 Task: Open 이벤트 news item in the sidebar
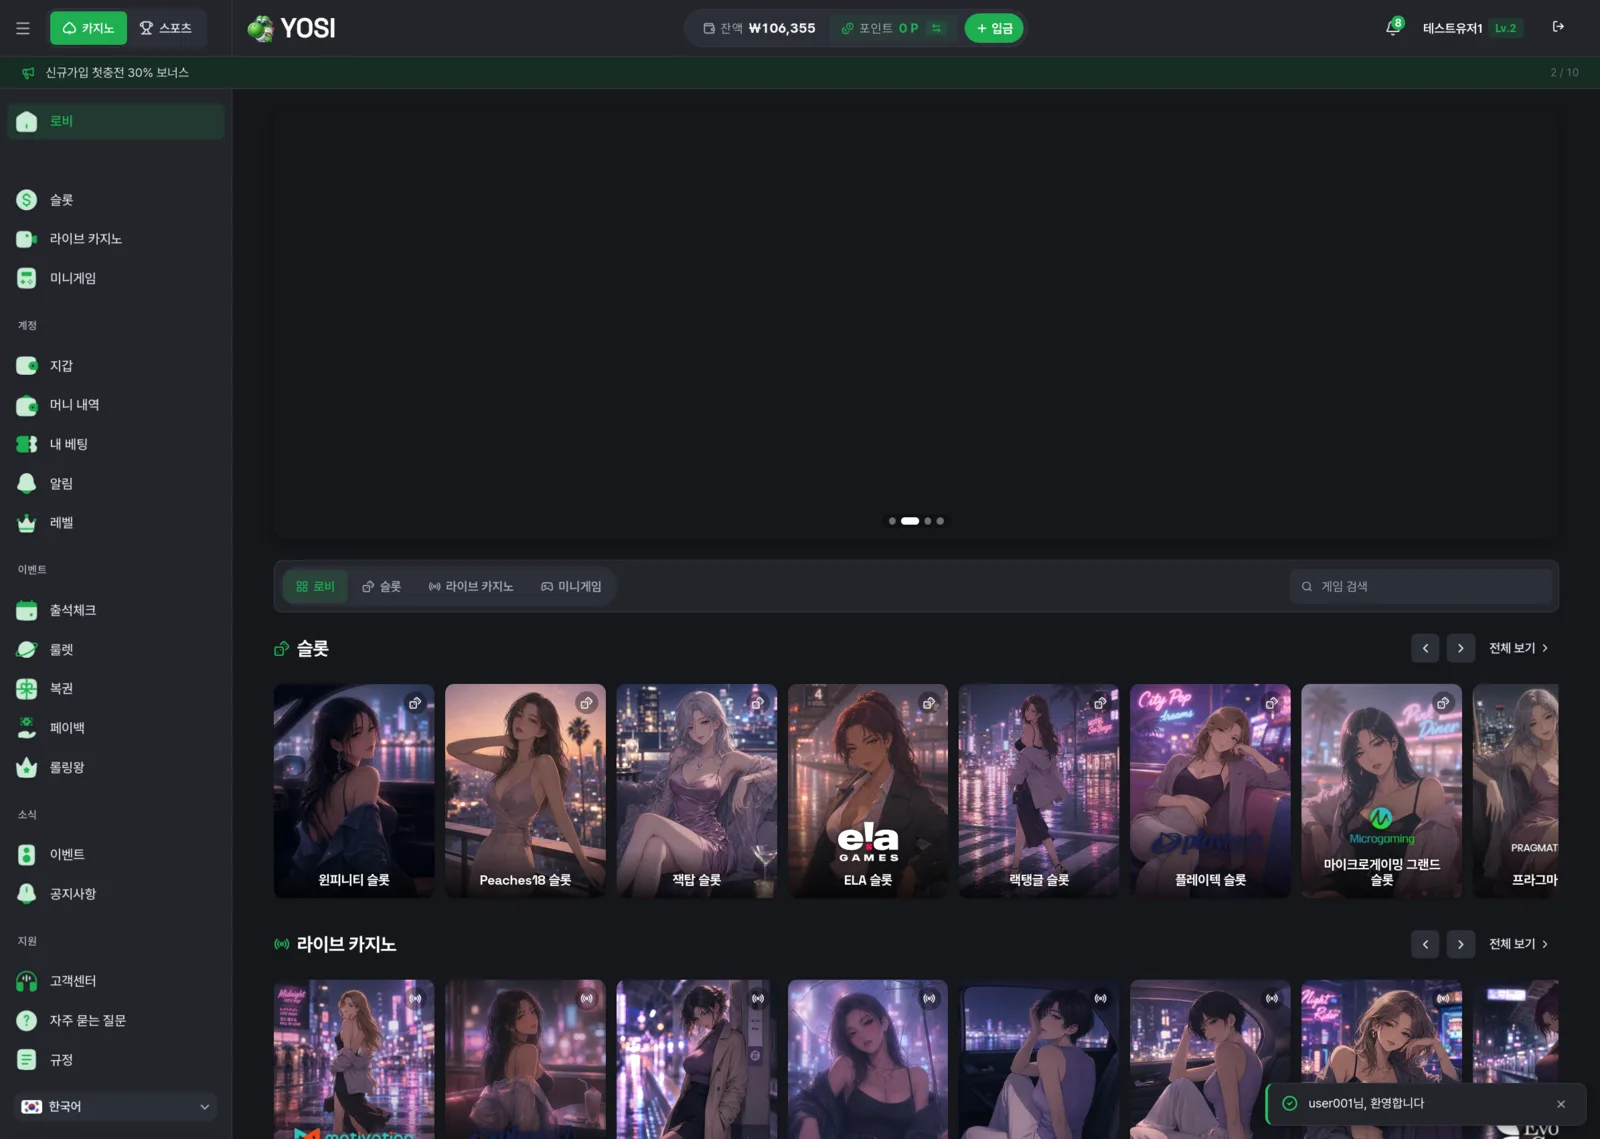(x=116, y=855)
